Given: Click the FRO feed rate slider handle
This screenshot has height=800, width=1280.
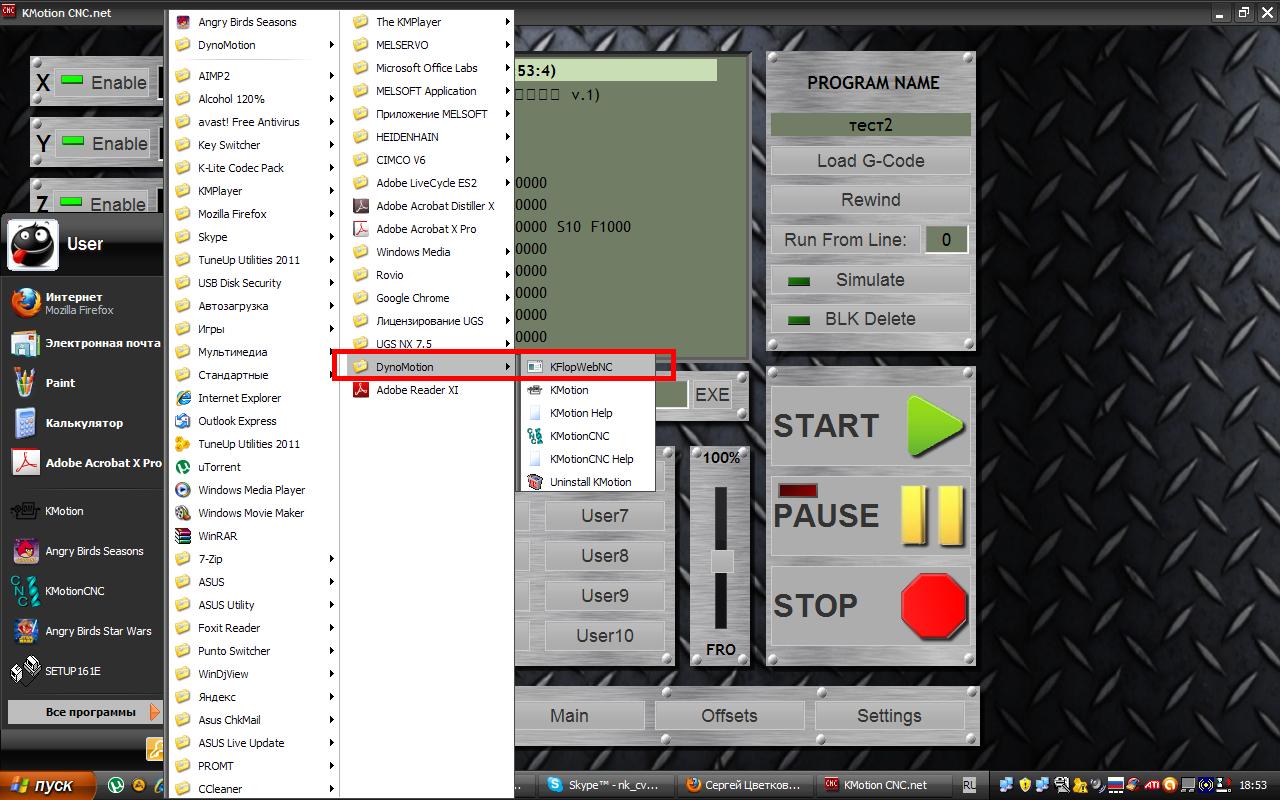Looking at the screenshot, I should tap(722, 561).
